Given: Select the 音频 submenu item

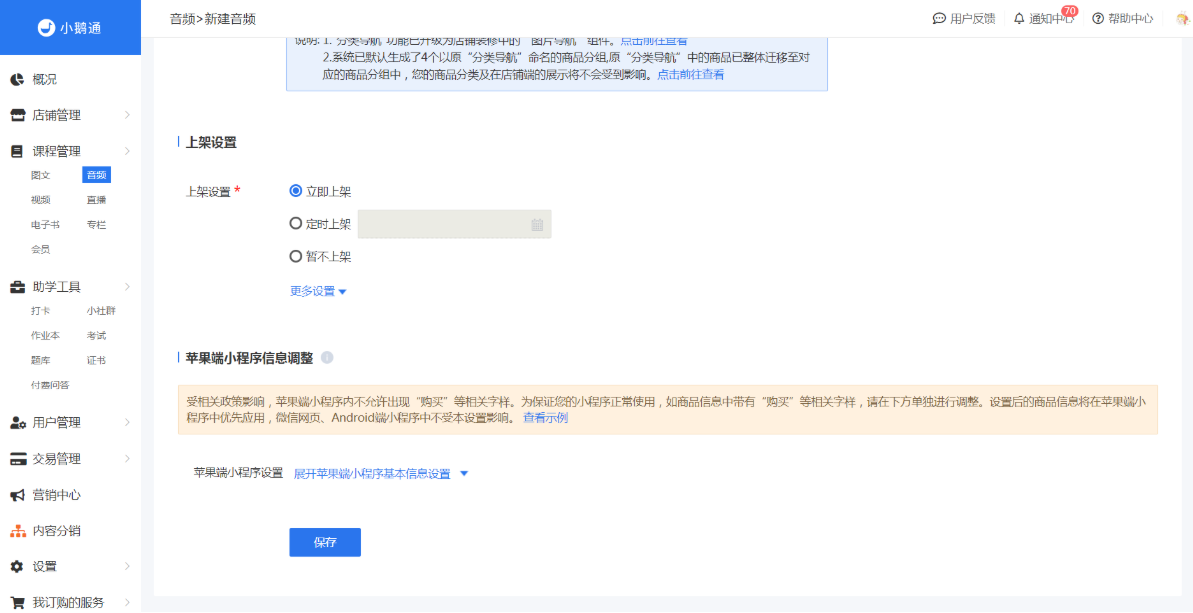Looking at the screenshot, I should [x=97, y=176].
